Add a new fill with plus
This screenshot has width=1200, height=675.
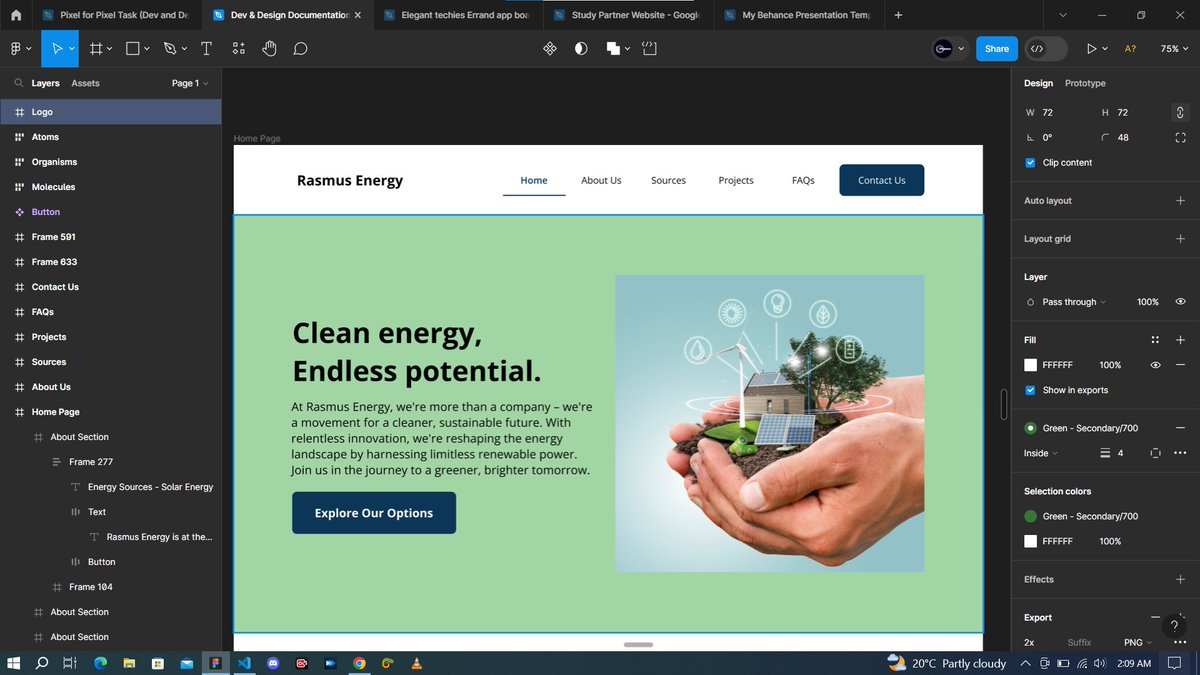(x=1180, y=340)
